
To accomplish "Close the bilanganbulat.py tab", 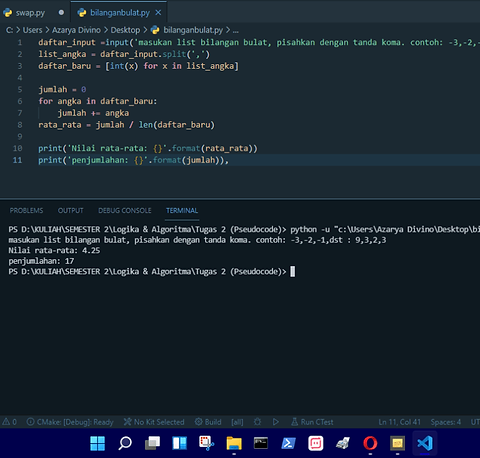I will coord(158,13).
